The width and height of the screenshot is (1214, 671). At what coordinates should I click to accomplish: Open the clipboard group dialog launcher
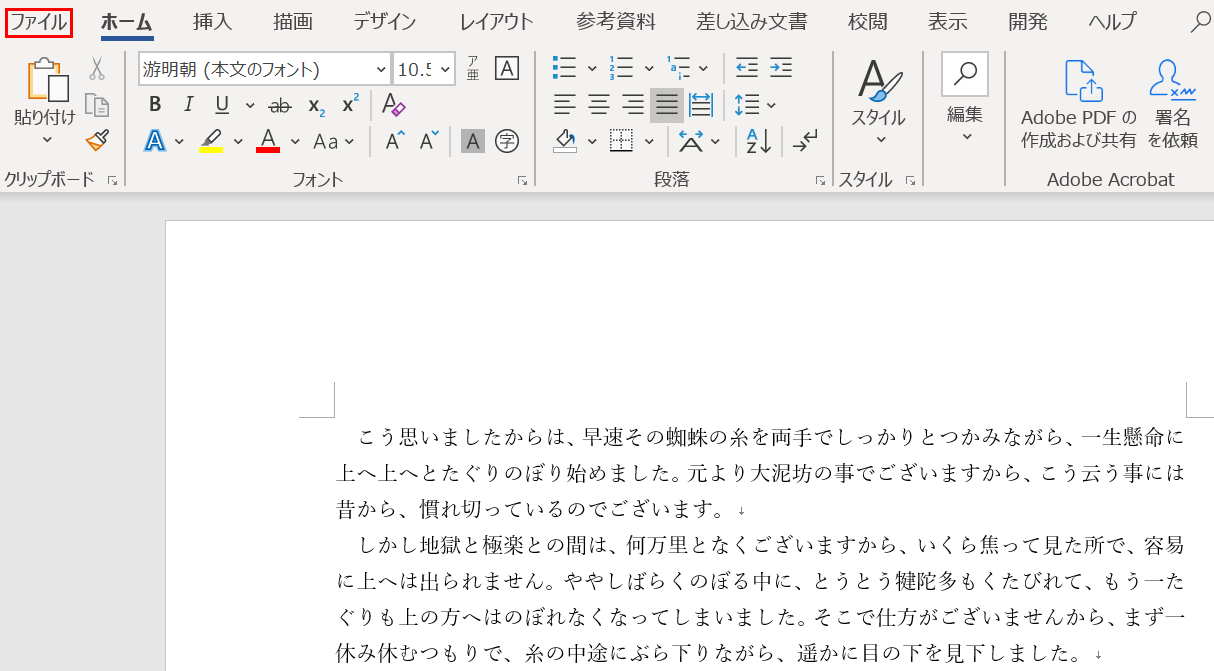112,180
